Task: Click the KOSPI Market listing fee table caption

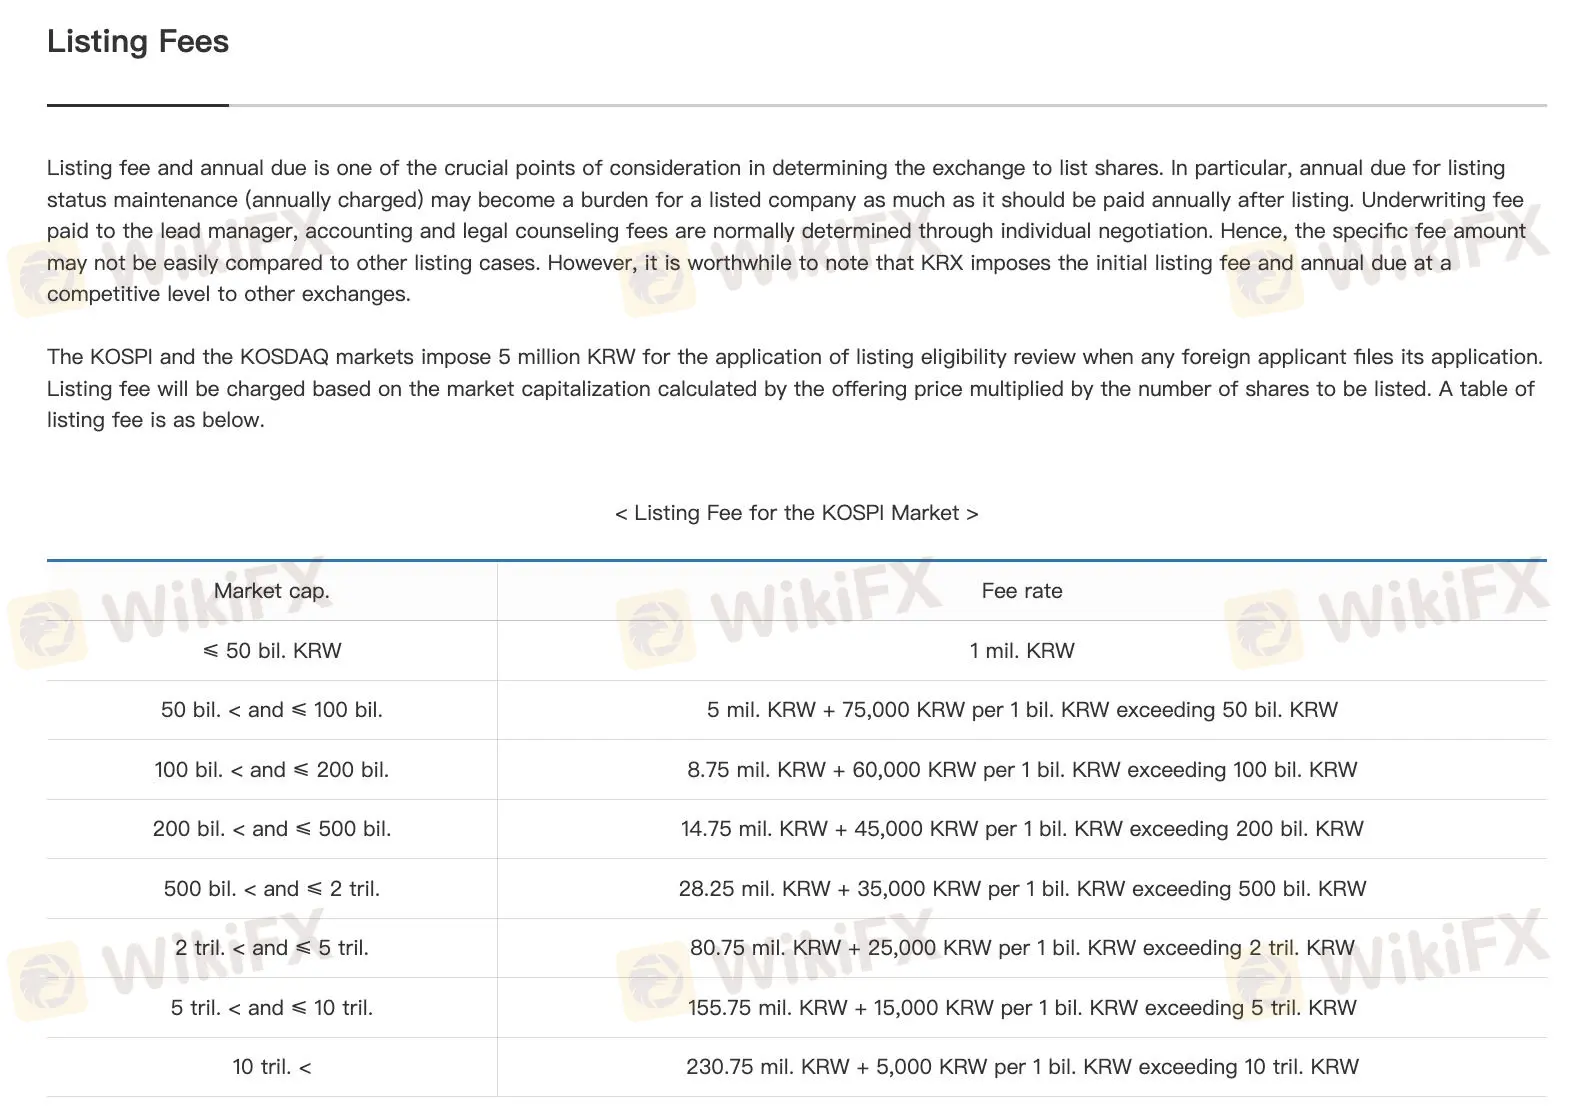Action: 796,513
